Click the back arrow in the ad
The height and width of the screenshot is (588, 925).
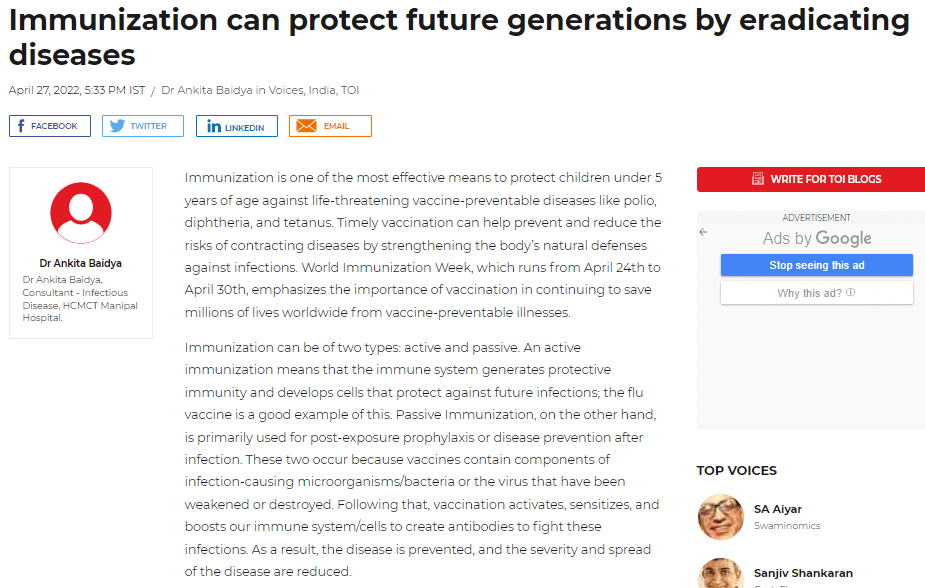703,232
